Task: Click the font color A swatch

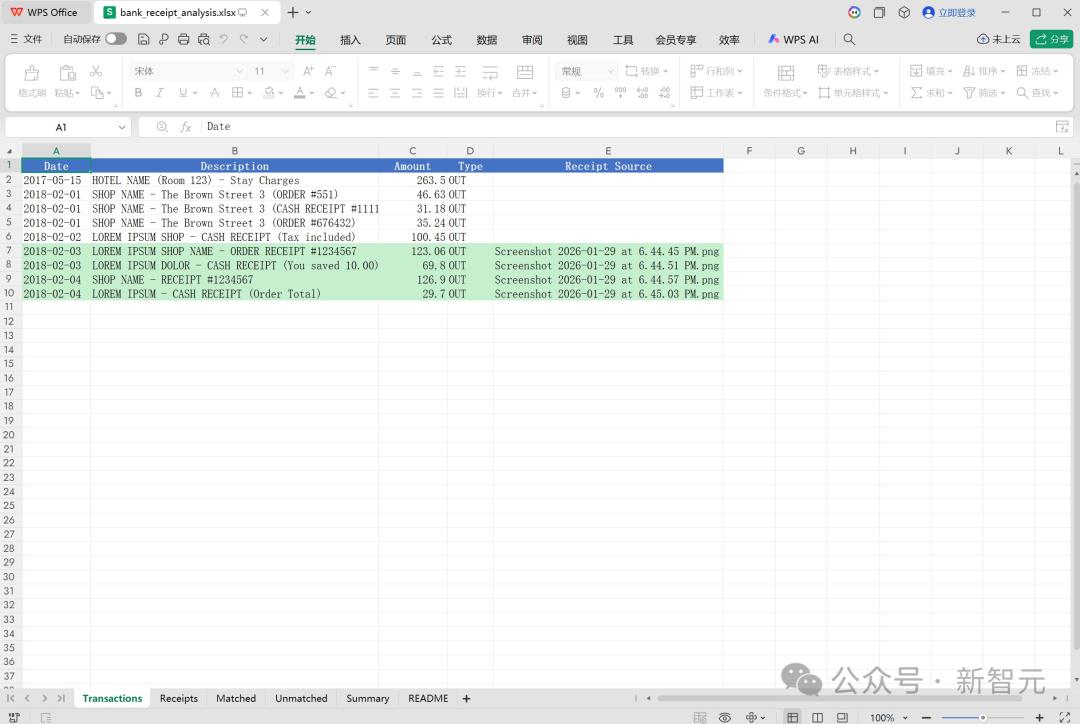Action: [300, 92]
